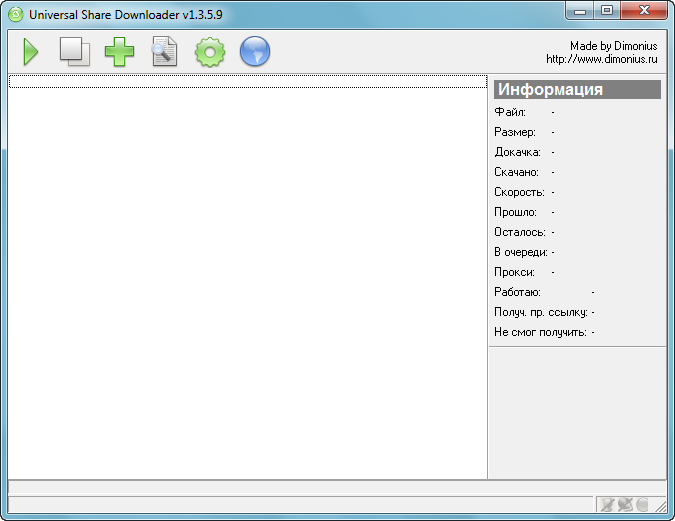Select the empty dotted row in download list
The image size is (675, 521).
[248, 81]
